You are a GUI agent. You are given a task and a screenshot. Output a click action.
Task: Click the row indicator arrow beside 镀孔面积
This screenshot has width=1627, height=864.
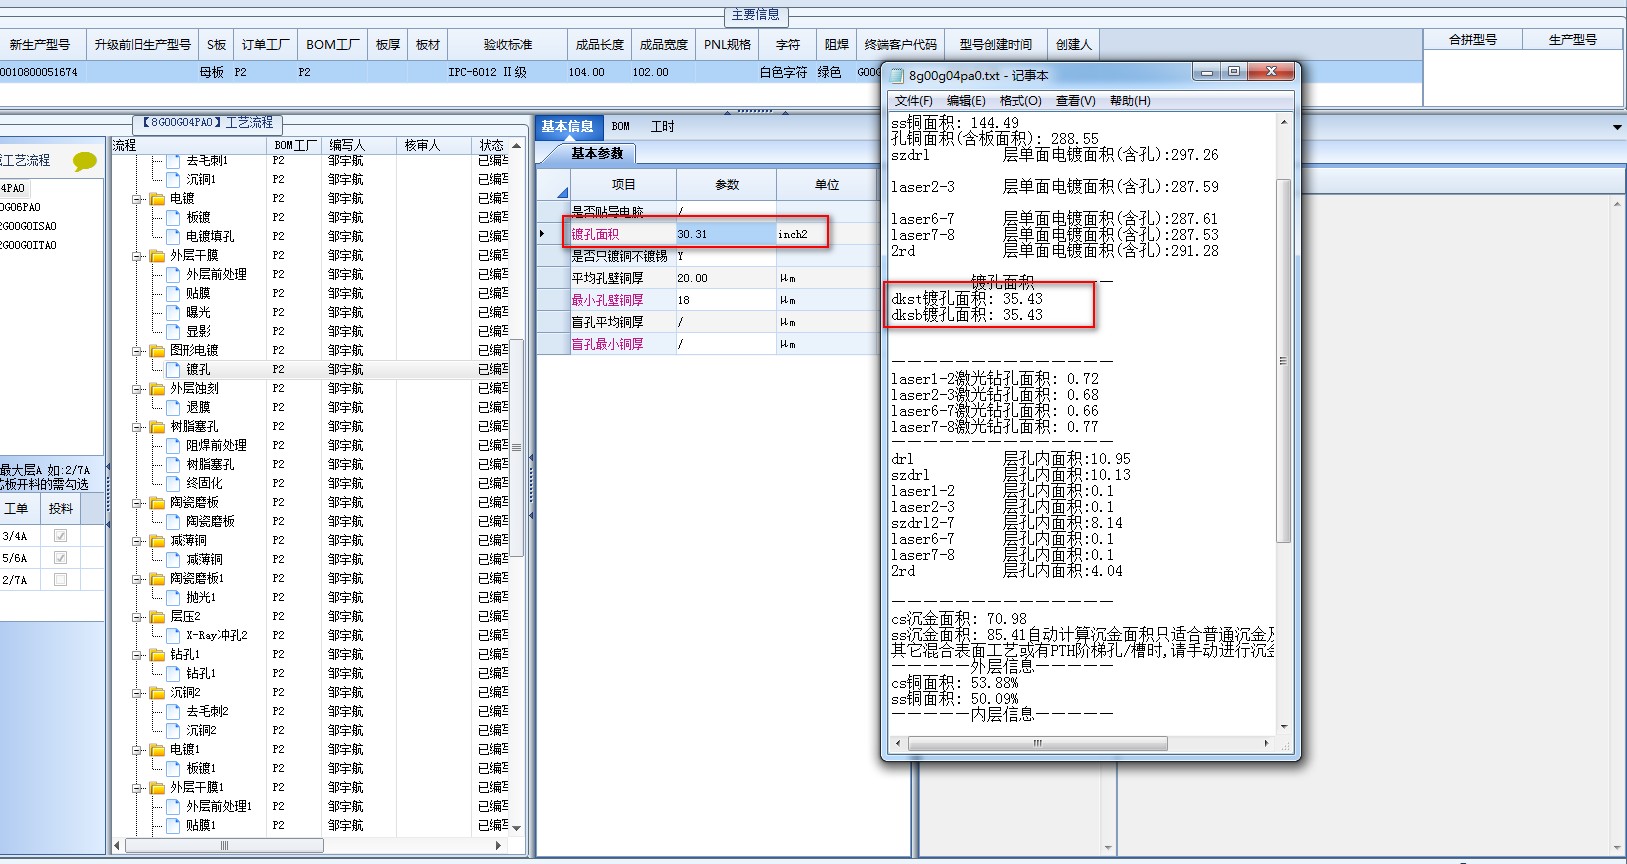tap(542, 234)
